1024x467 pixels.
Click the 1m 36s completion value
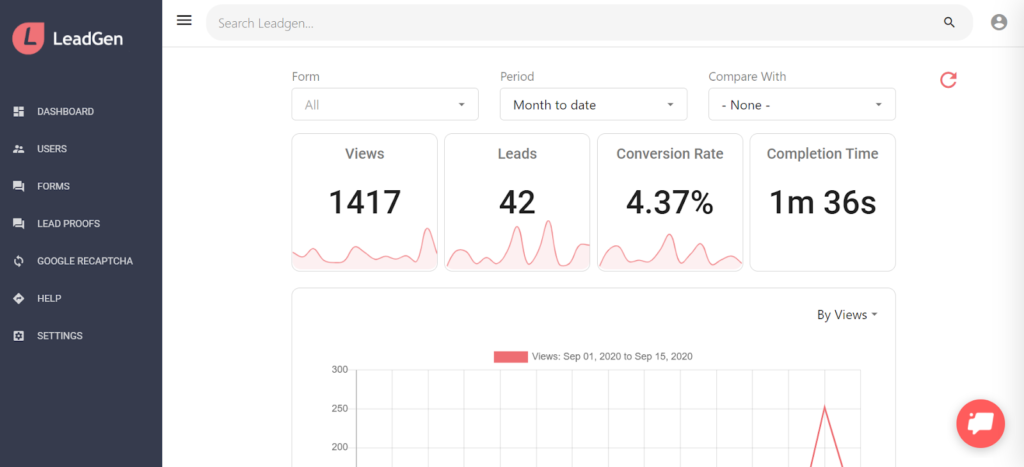point(823,202)
